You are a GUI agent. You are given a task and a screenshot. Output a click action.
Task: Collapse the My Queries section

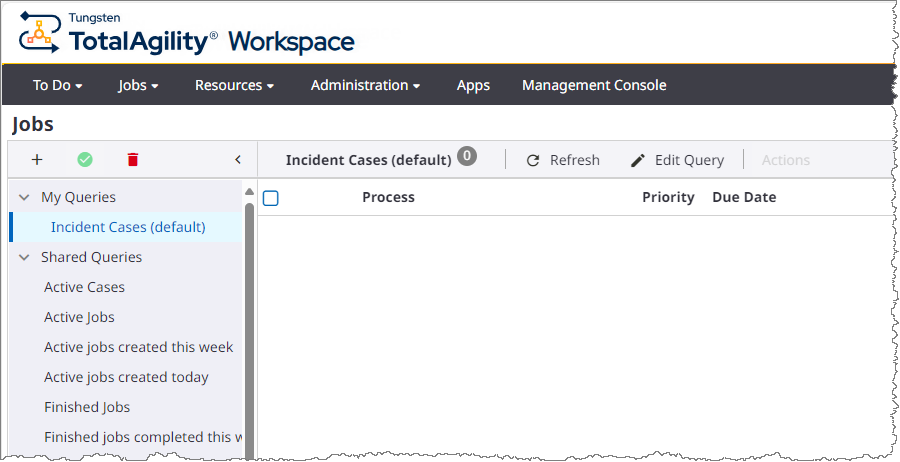point(24,198)
